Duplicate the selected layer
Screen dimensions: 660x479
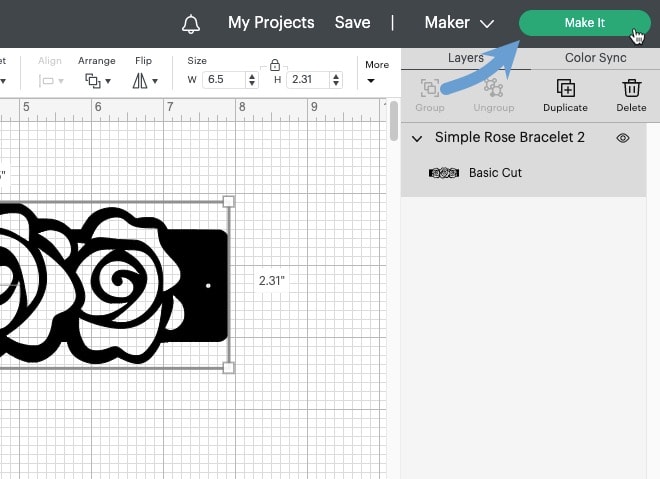(565, 96)
